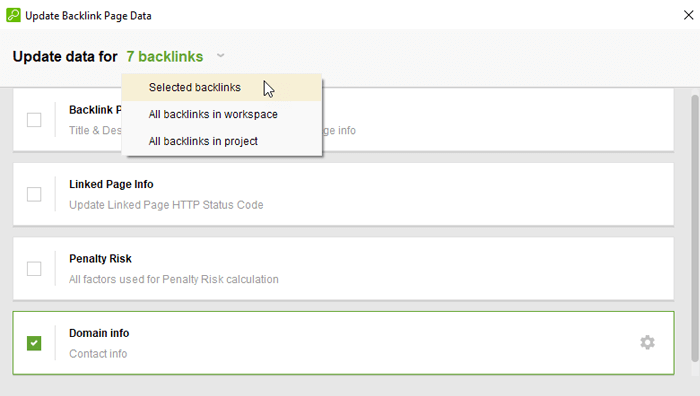Viewport: 700px width, 396px height.
Task: Open Domain info settings gear
Action: [647, 342]
